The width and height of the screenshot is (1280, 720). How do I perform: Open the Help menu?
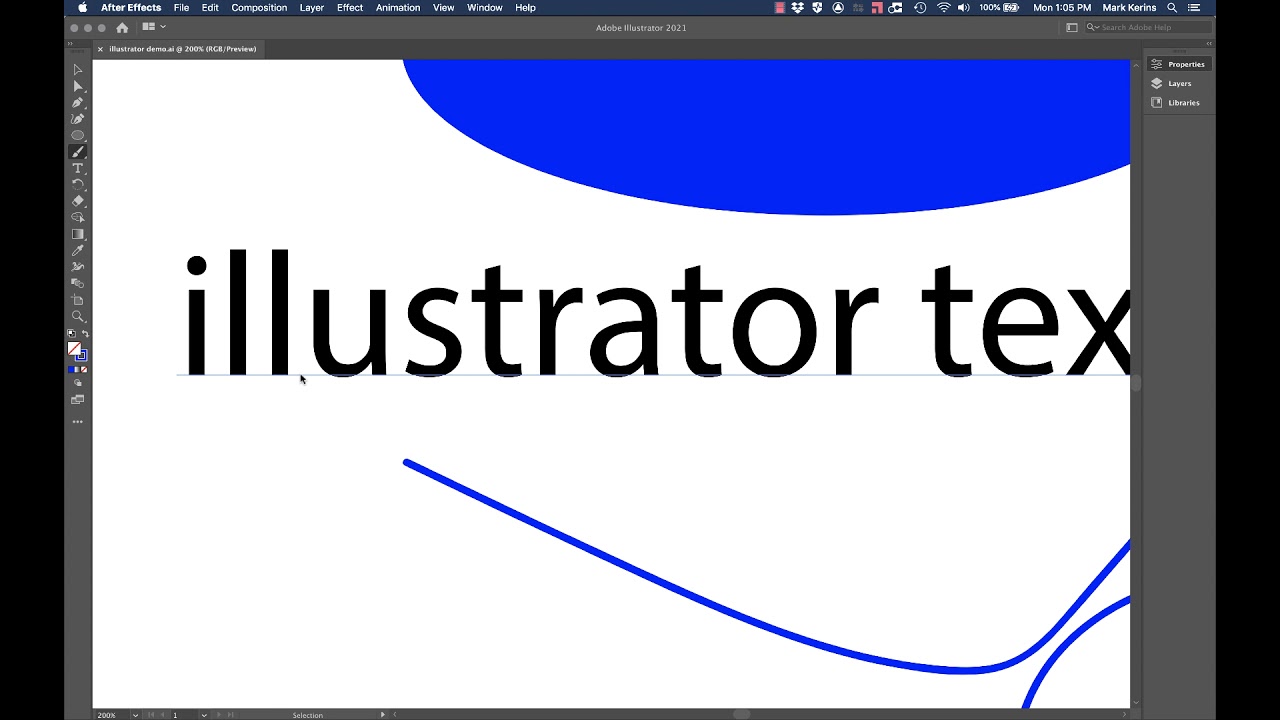(x=525, y=7)
